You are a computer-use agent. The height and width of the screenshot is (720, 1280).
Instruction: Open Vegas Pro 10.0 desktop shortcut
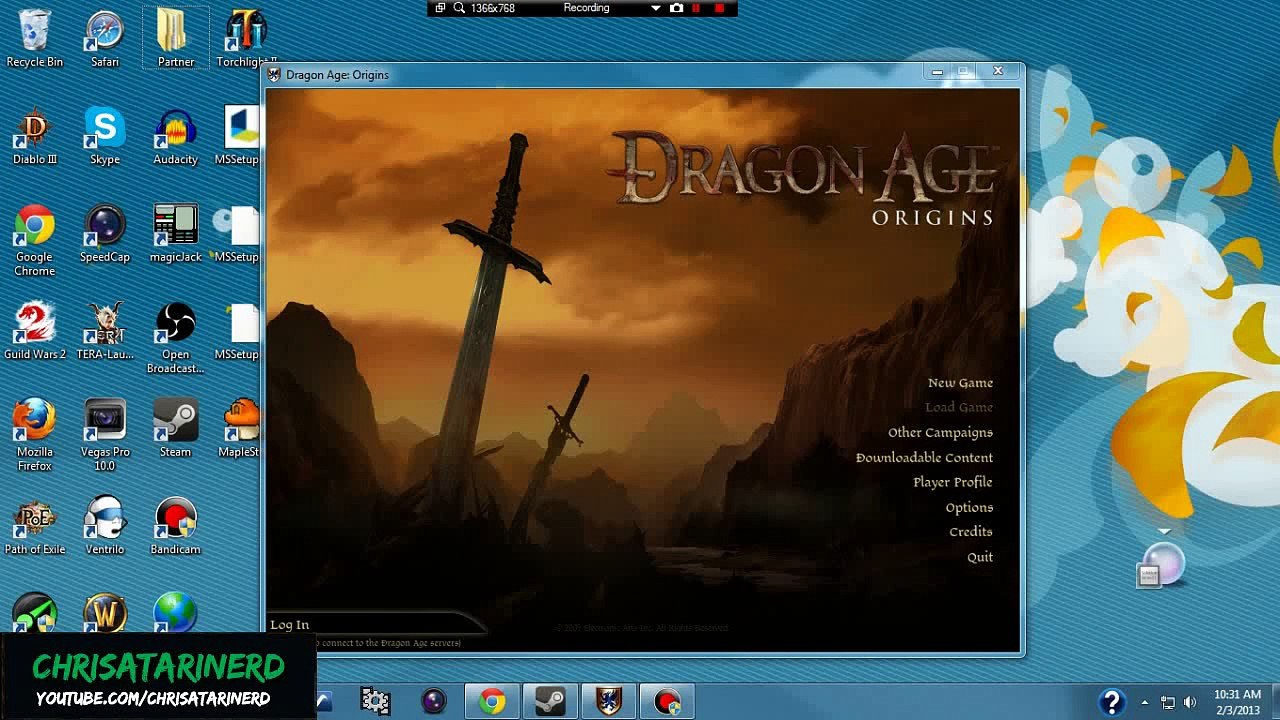[x=105, y=436]
